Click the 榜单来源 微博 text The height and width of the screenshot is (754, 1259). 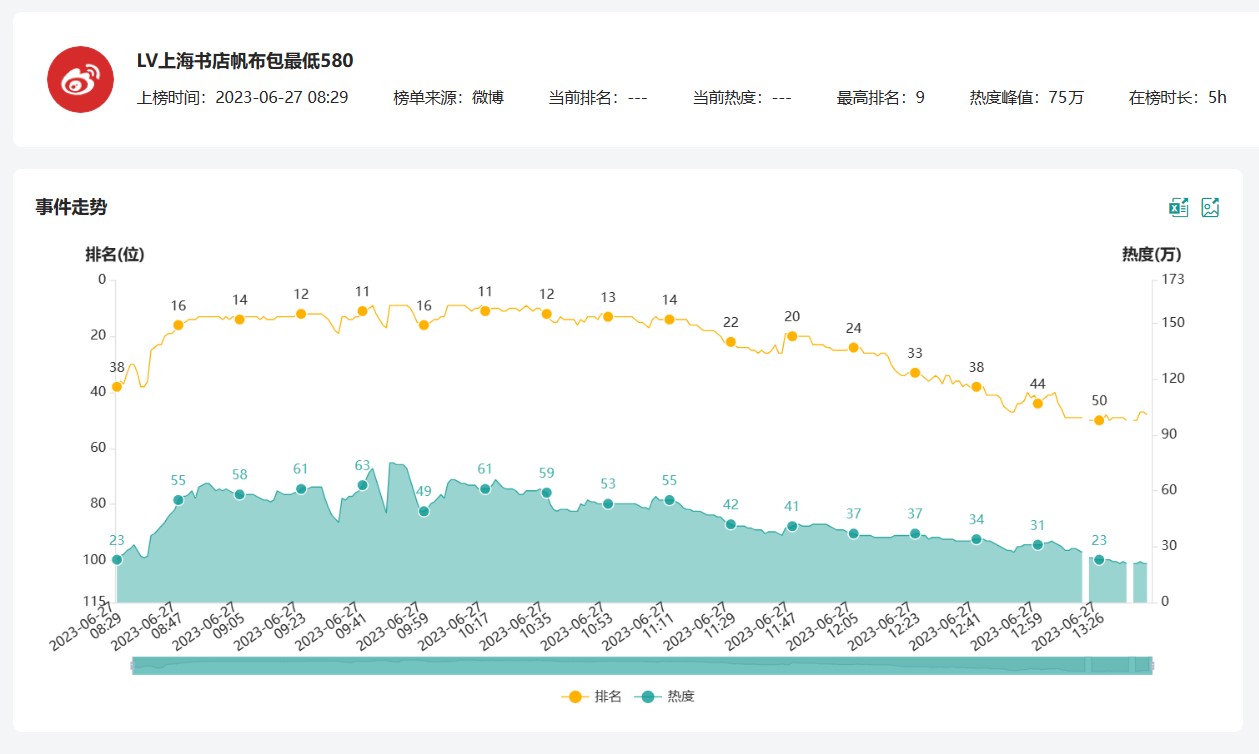(448, 98)
